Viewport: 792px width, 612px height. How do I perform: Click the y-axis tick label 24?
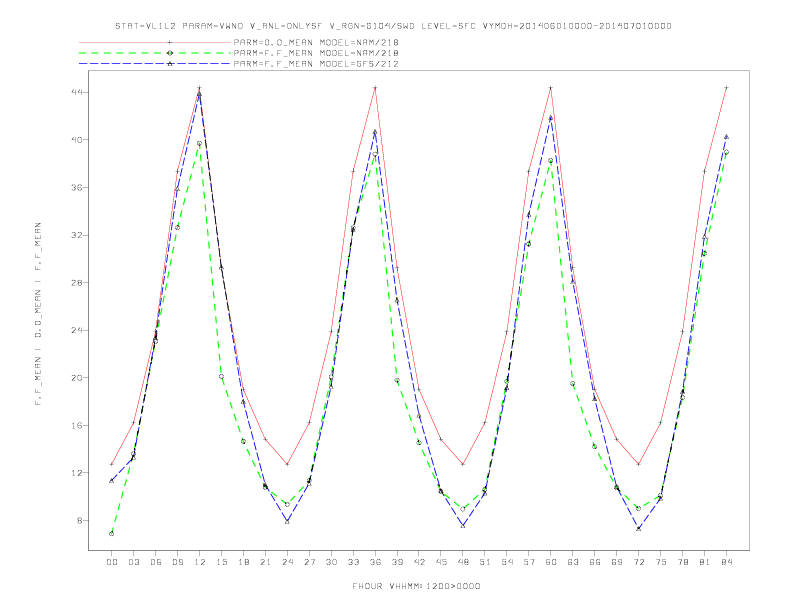click(77, 330)
